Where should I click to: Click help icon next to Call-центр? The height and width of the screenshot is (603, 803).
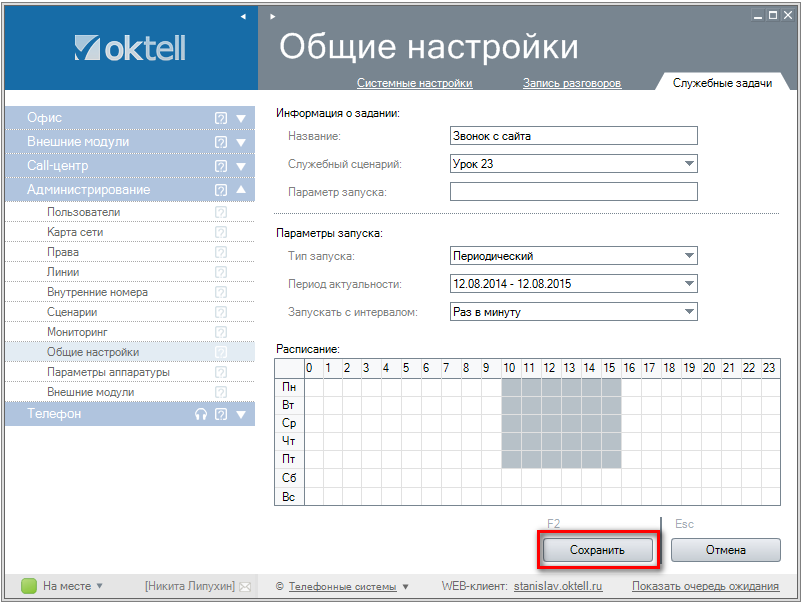221,166
